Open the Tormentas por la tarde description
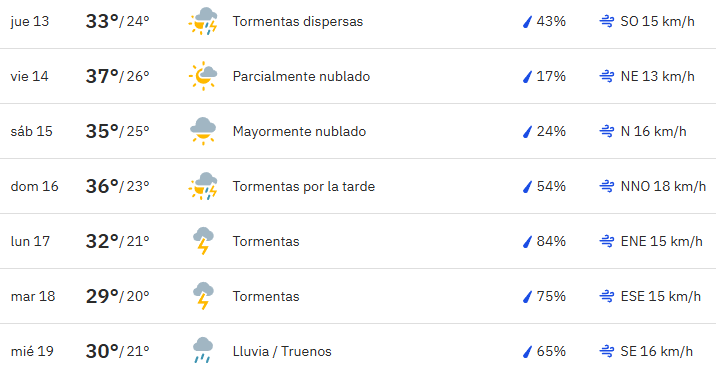Screen dimensions: 716x374 click(304, 186)
